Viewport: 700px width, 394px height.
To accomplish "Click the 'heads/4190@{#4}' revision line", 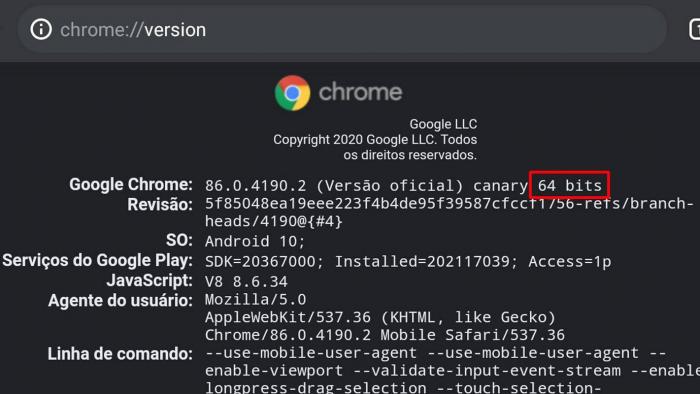I will tap(274, 222).
